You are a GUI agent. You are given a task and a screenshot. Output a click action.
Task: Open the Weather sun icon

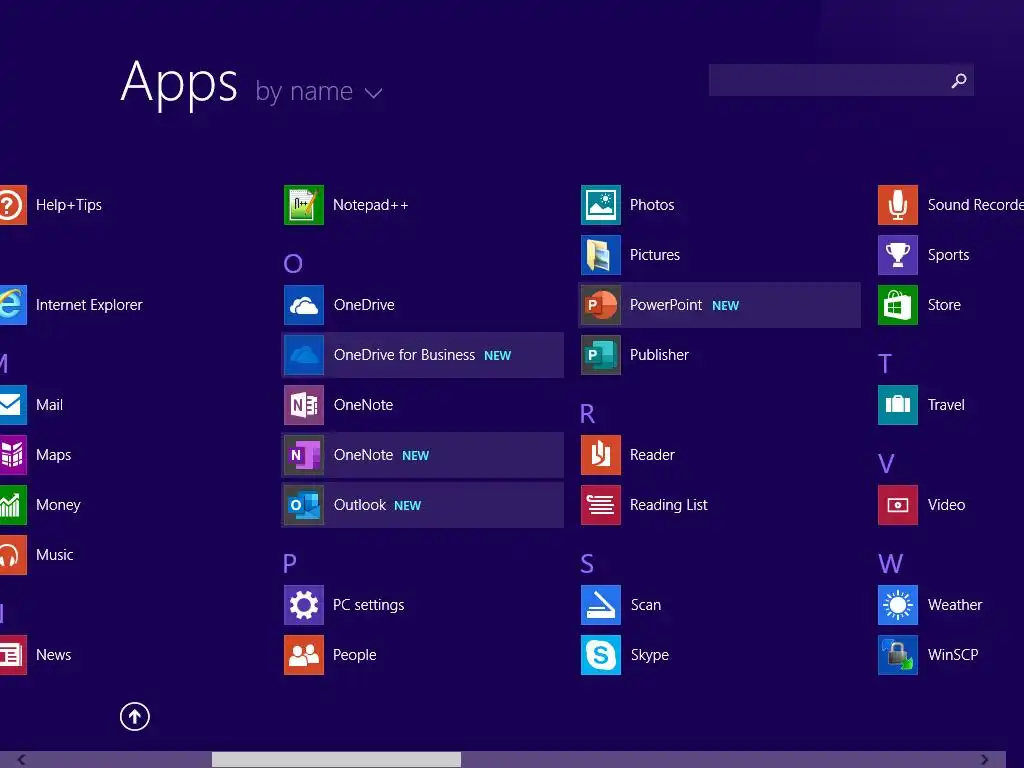pos(898,605)
